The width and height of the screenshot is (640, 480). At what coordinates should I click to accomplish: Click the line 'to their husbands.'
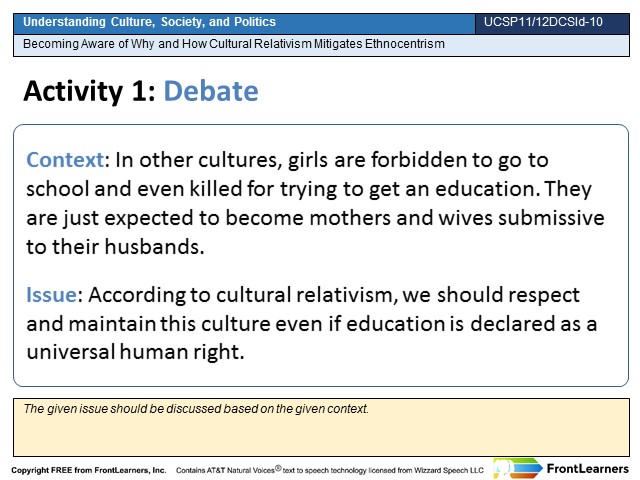click(x=115, y=247)
